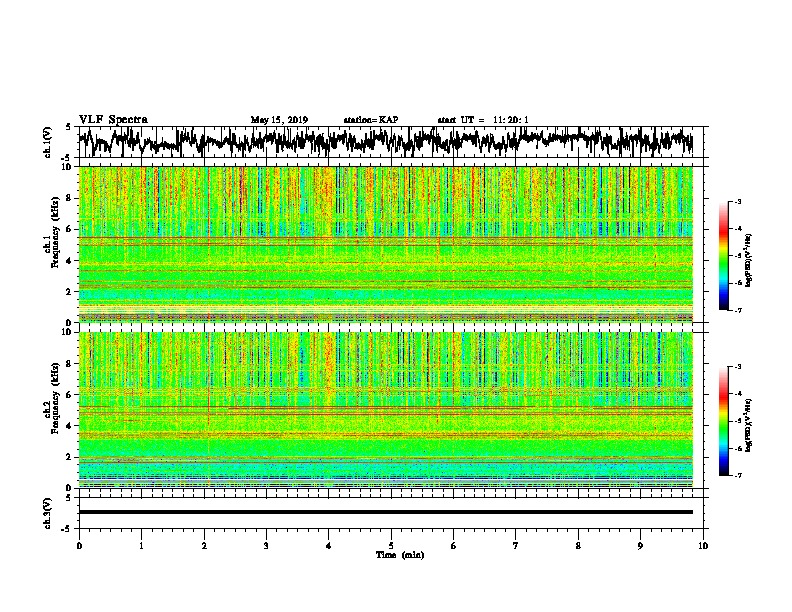
Task: Click the ch.1 voltage waveform trace
Action: 385,142
